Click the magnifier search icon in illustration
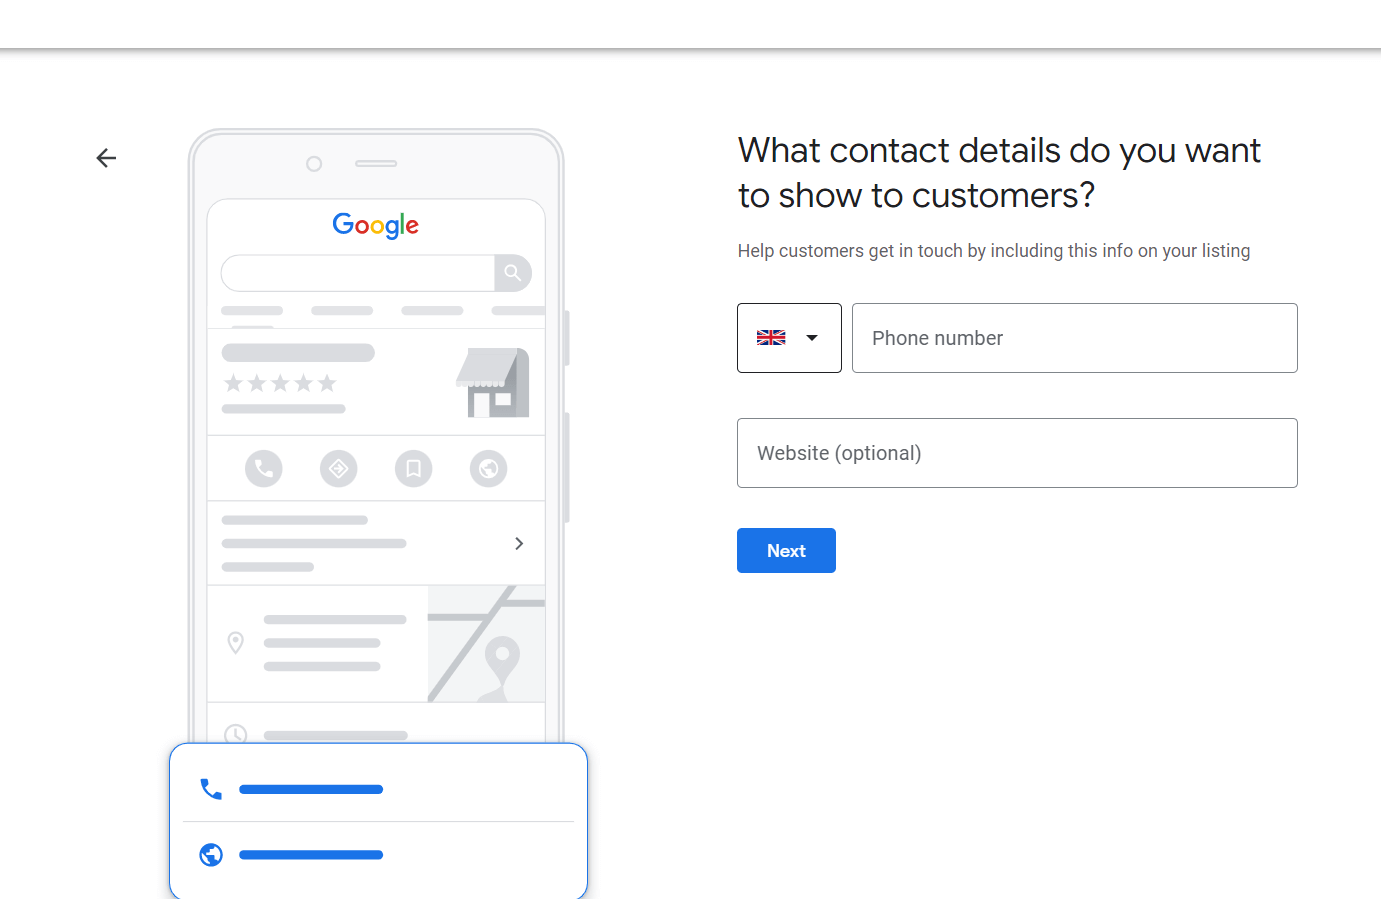 tap(512, 273)
